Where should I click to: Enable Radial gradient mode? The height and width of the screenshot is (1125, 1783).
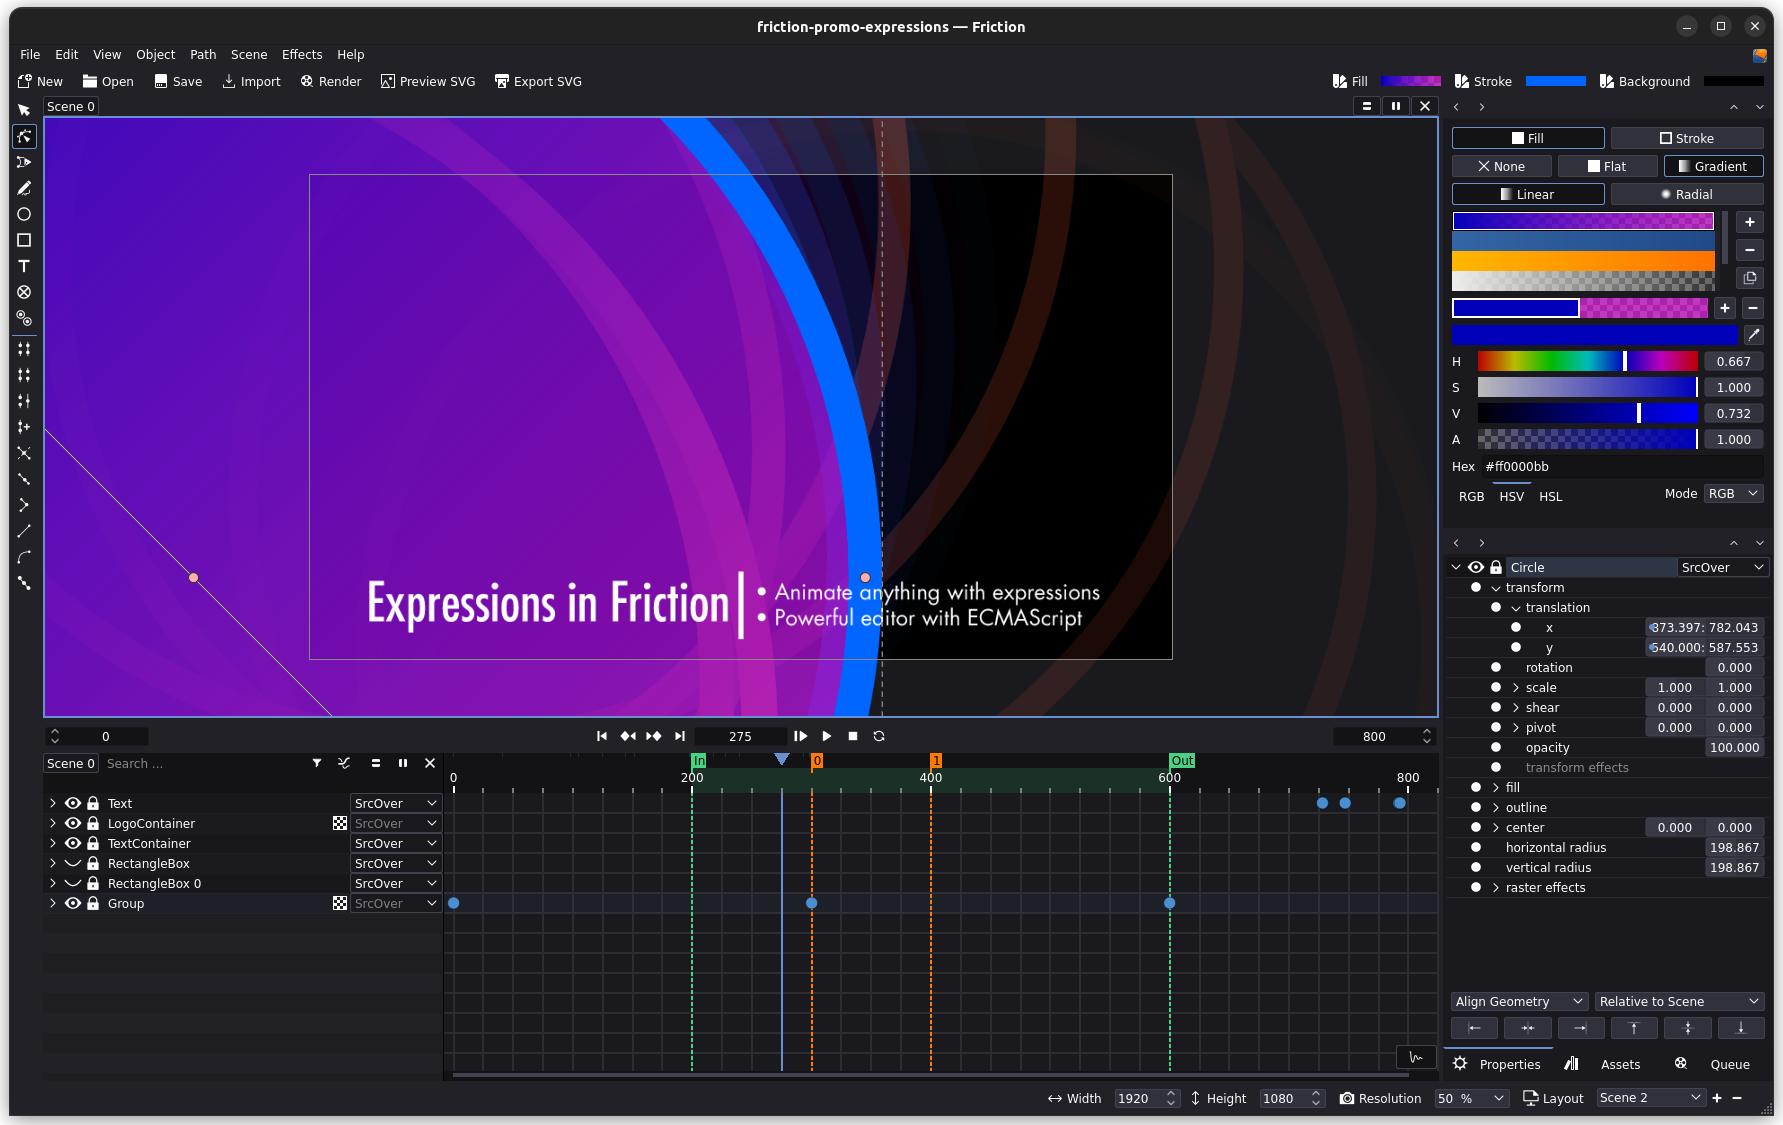(1688, 194)
